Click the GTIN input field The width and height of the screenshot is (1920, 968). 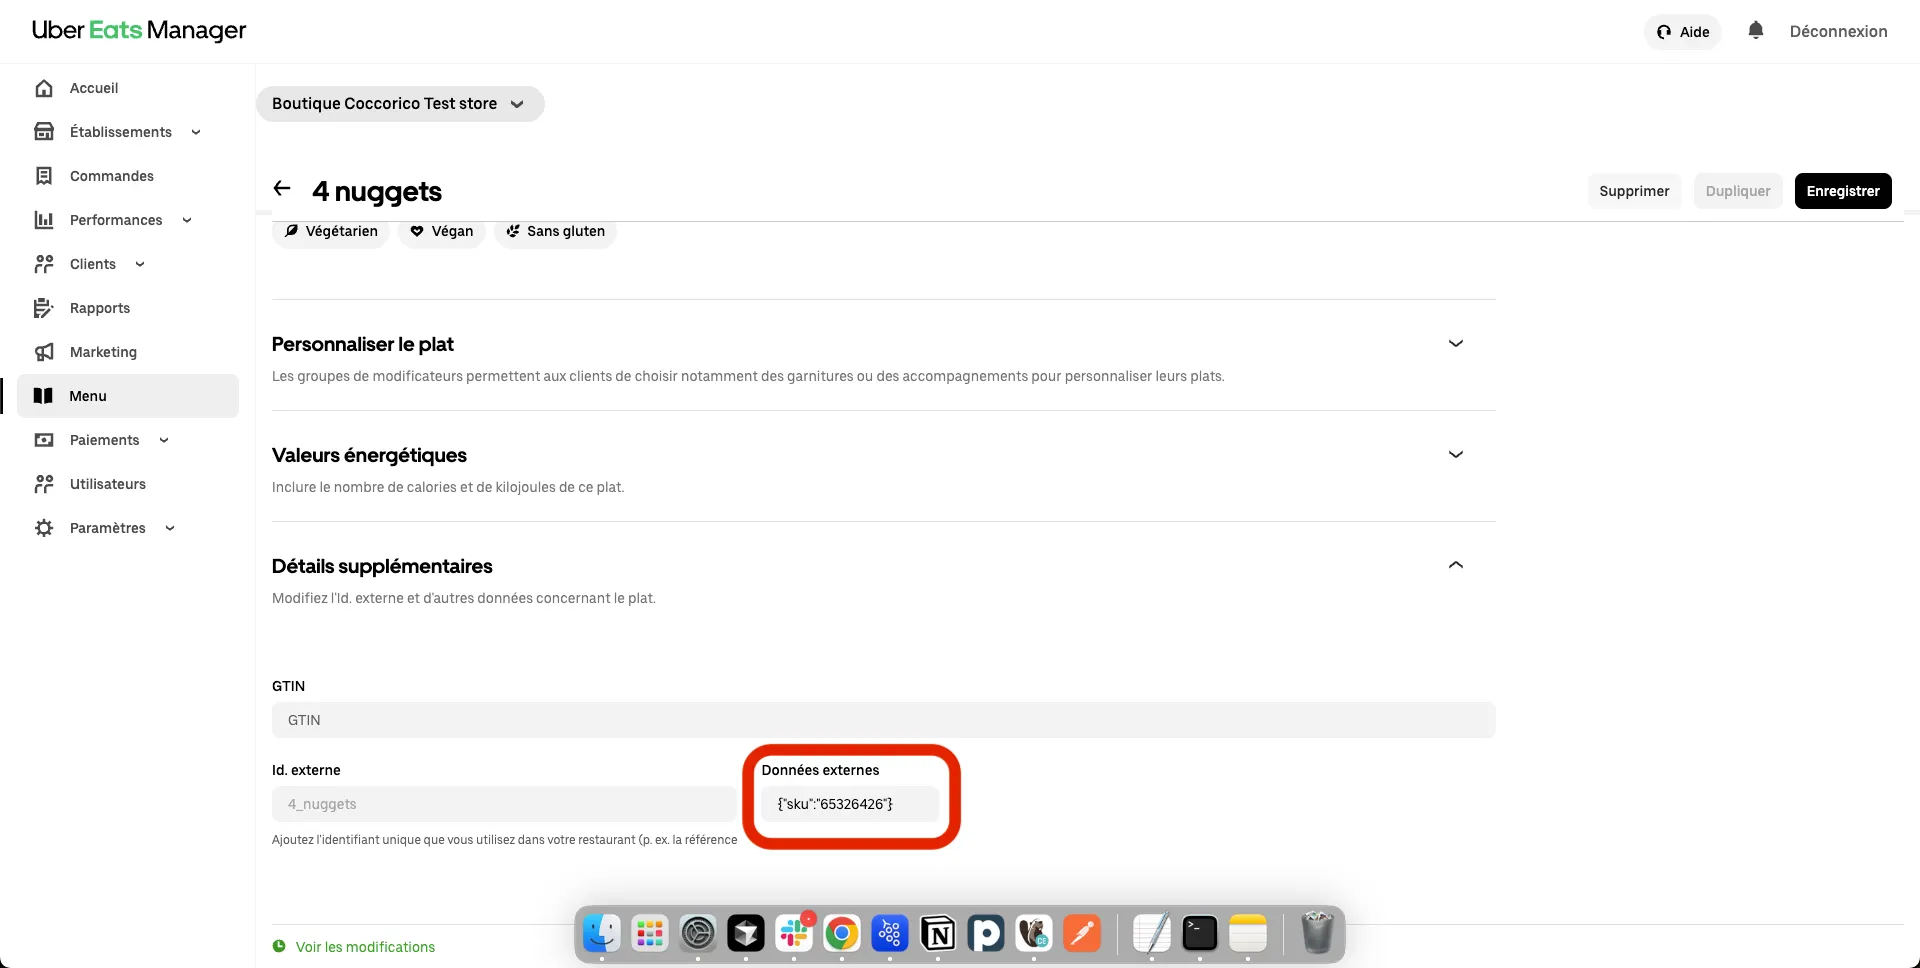[883, 720]
